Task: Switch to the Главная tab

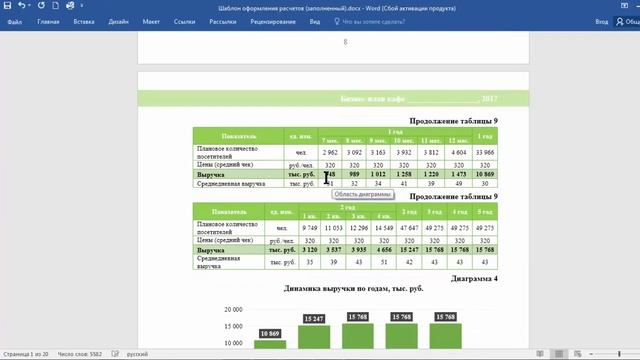Action: (48, 22)
